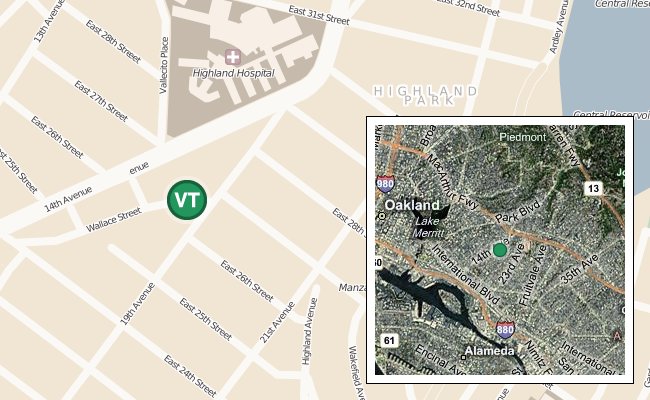Click the 21st Avenue street label

[x=277, y=322]
